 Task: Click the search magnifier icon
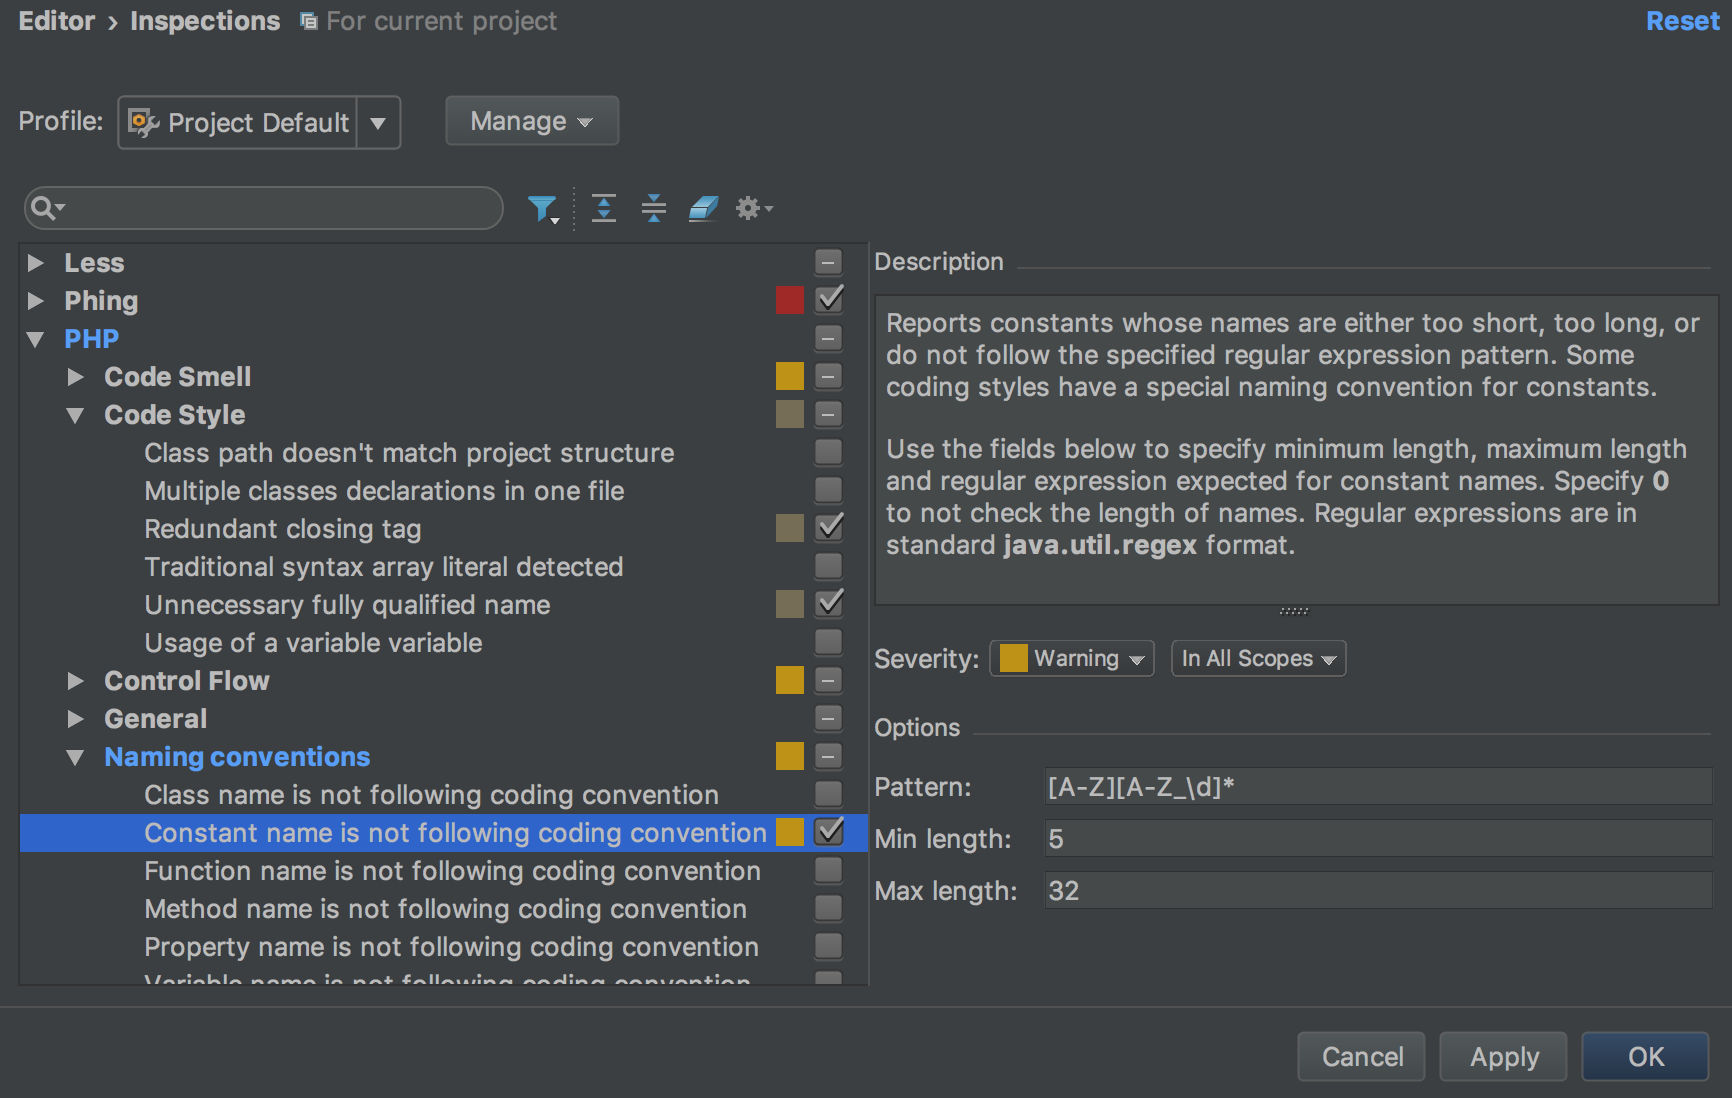(x=44, y=208)
